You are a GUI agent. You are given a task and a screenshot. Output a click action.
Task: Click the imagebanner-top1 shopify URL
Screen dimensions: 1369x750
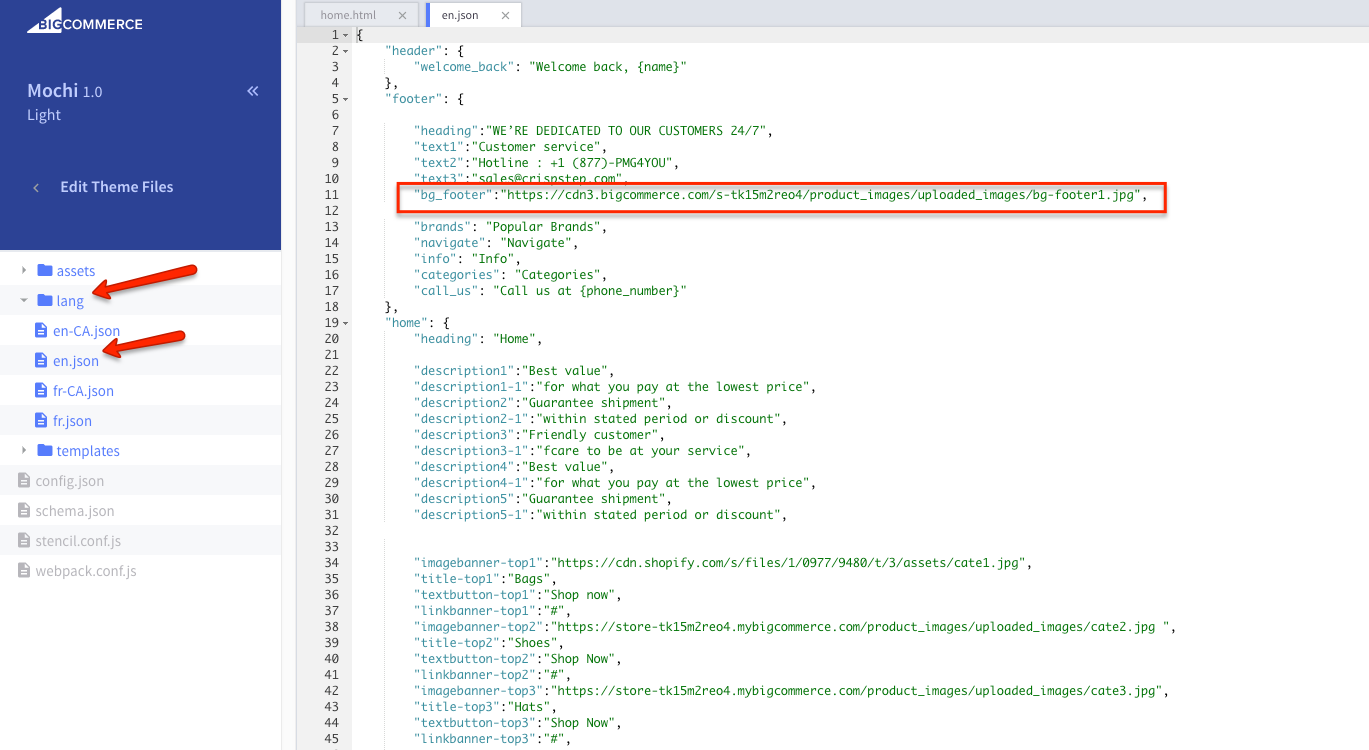coord(789,563)
